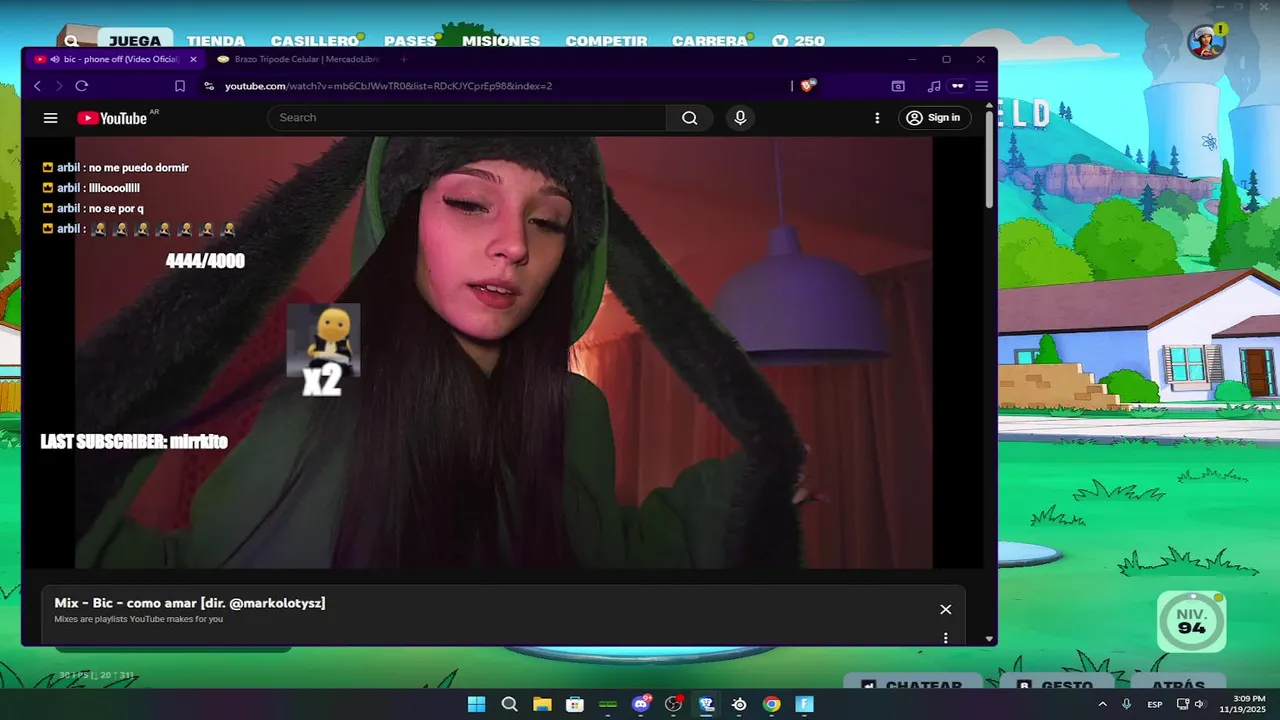The width and height of the screenshot is (1280, 720).
Task: Open the game's JUEGA tab
Action: 134,41
